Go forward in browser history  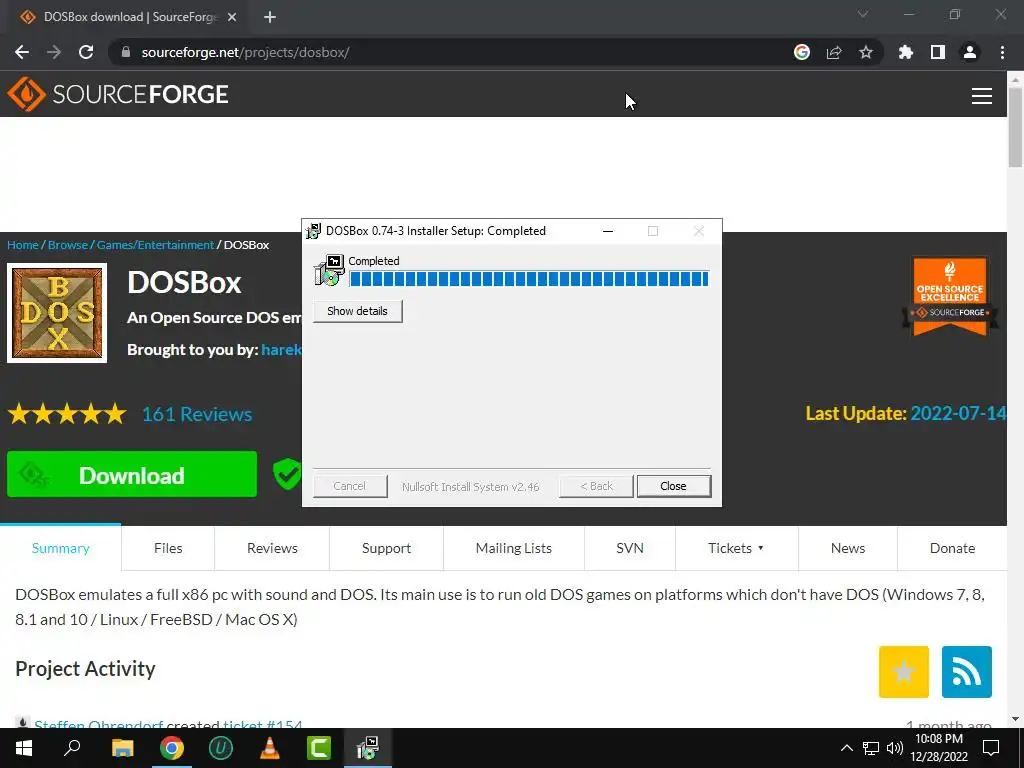point(54,52)
